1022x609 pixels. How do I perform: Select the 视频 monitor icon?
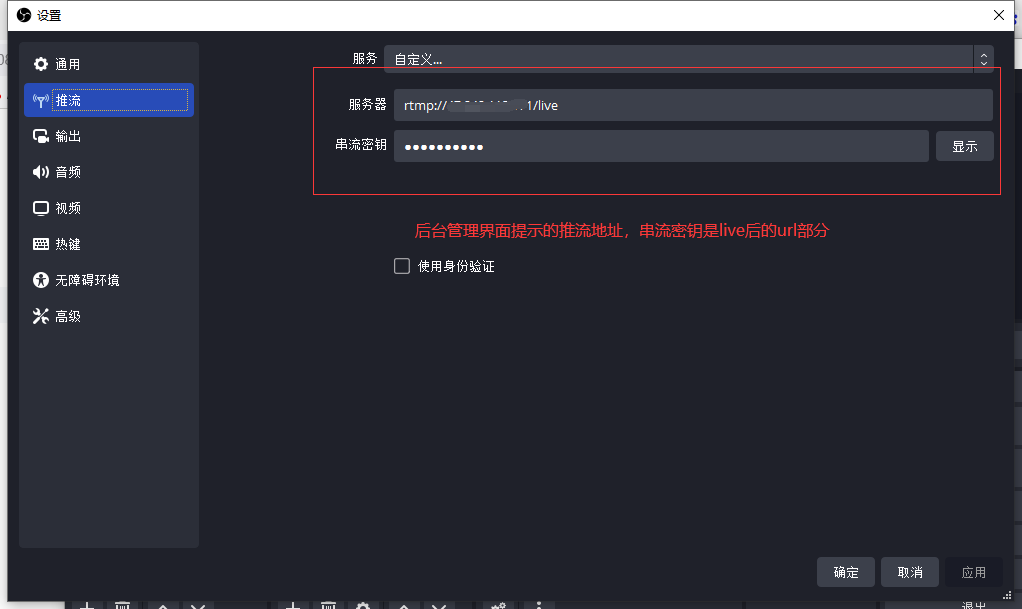(41, 208)
